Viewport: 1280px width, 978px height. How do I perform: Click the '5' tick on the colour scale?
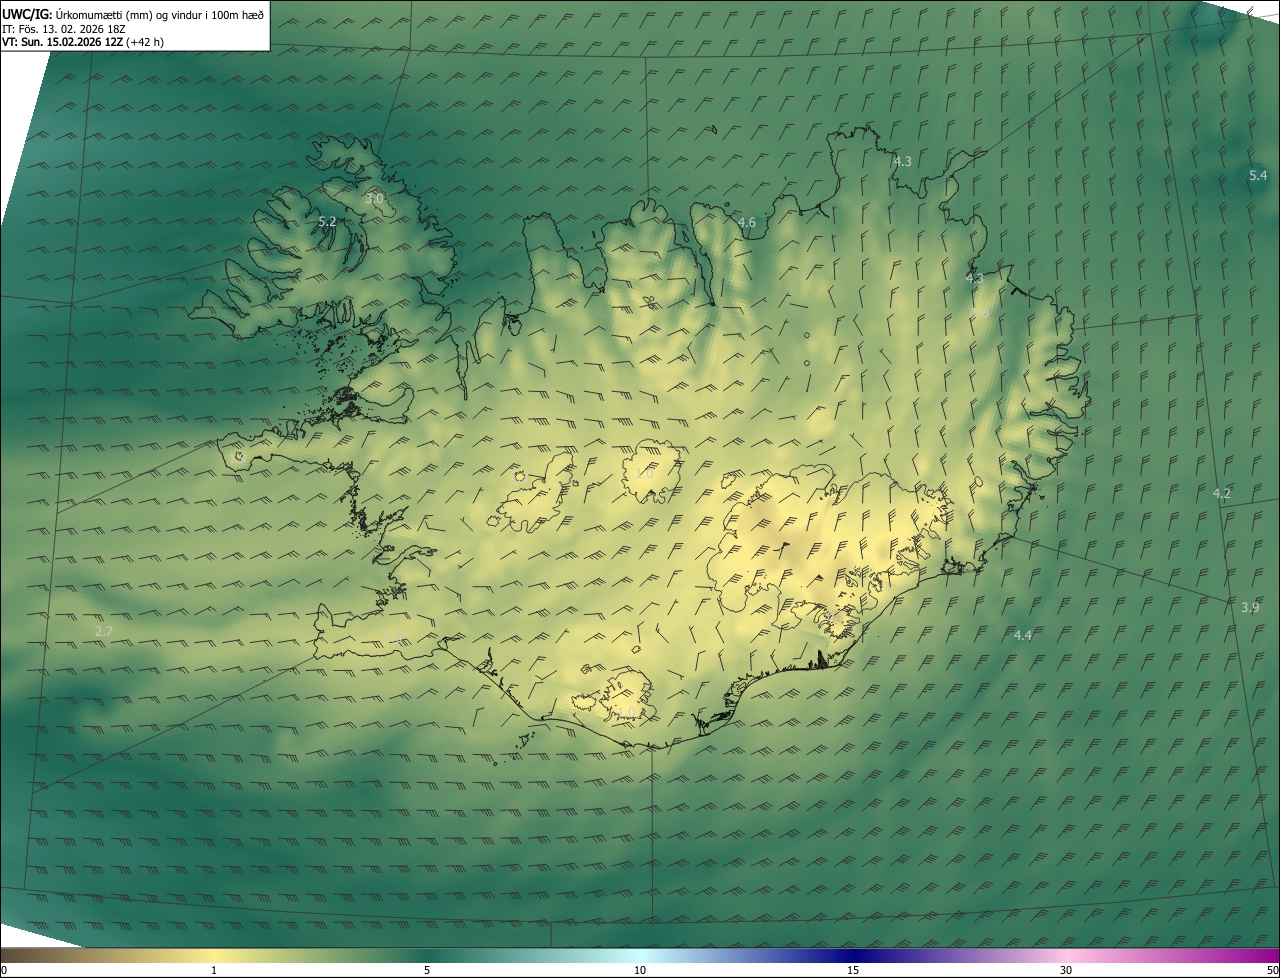click(427, 970)
